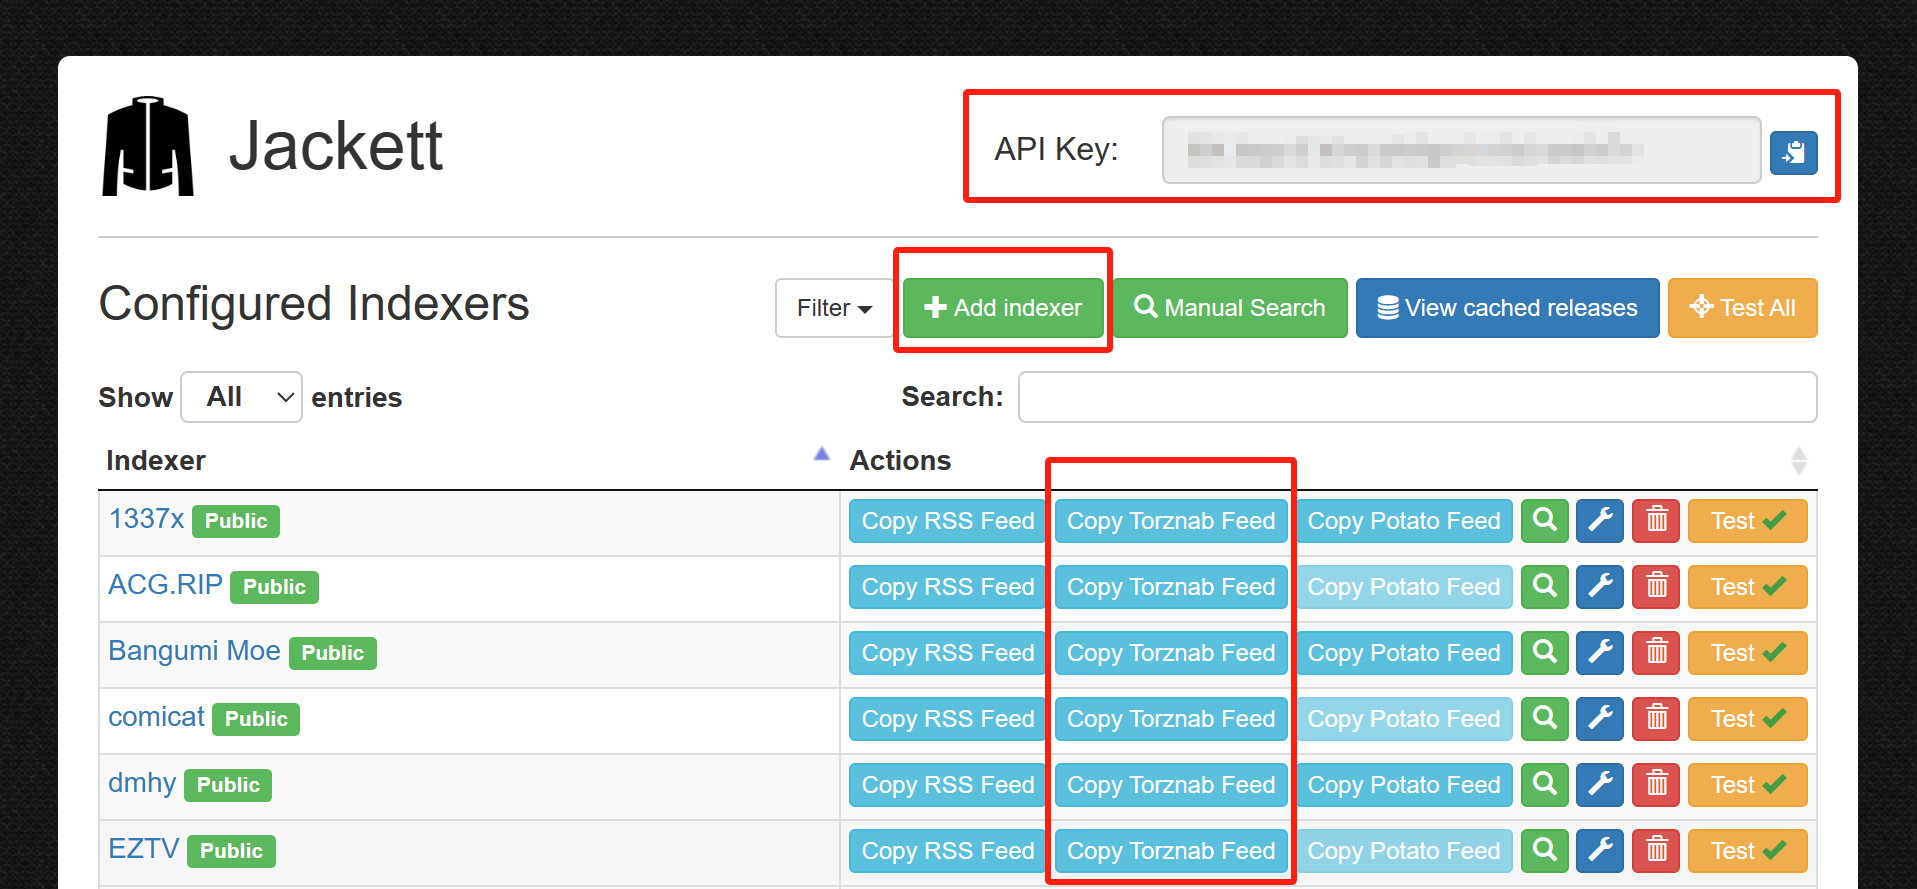
Task: Test the EZTV indexer
Action: tap(1748, 851)
